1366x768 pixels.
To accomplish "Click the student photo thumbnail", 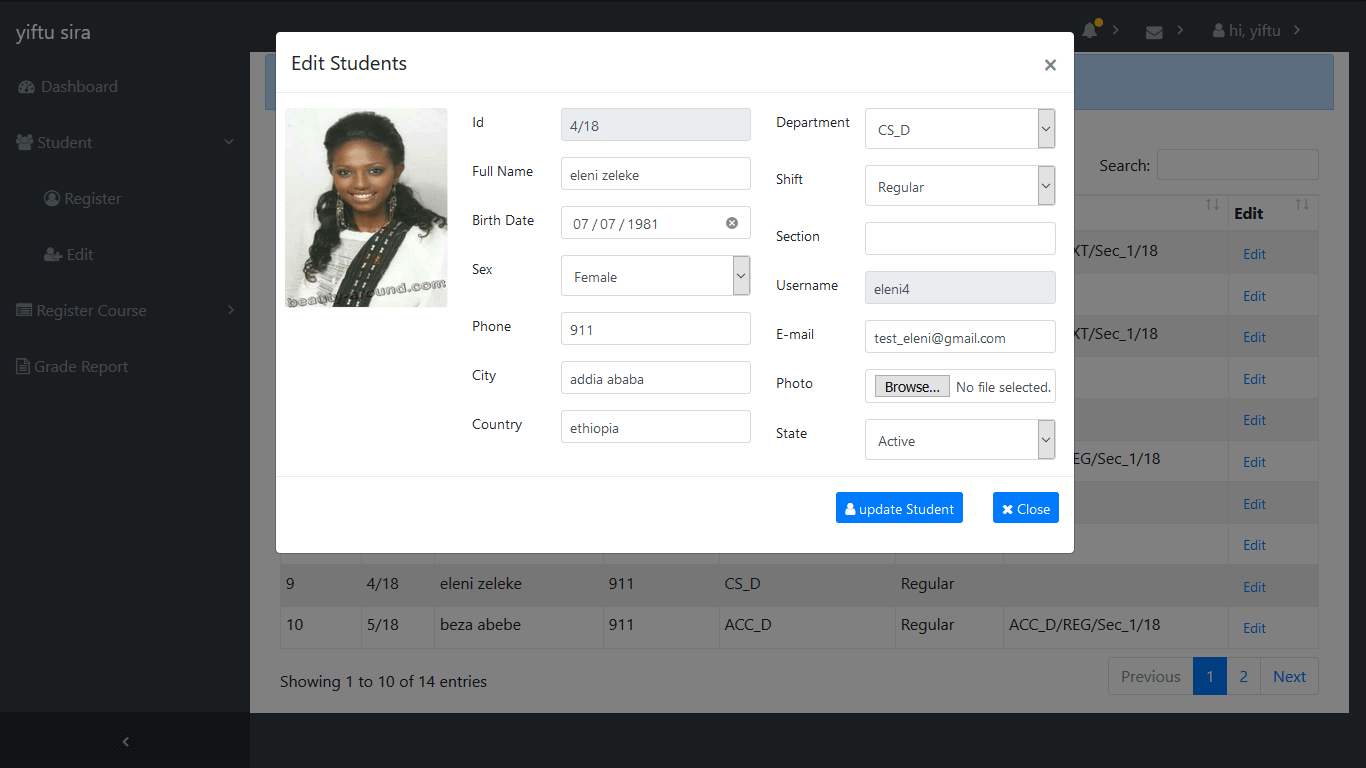I will coord(366,207).
